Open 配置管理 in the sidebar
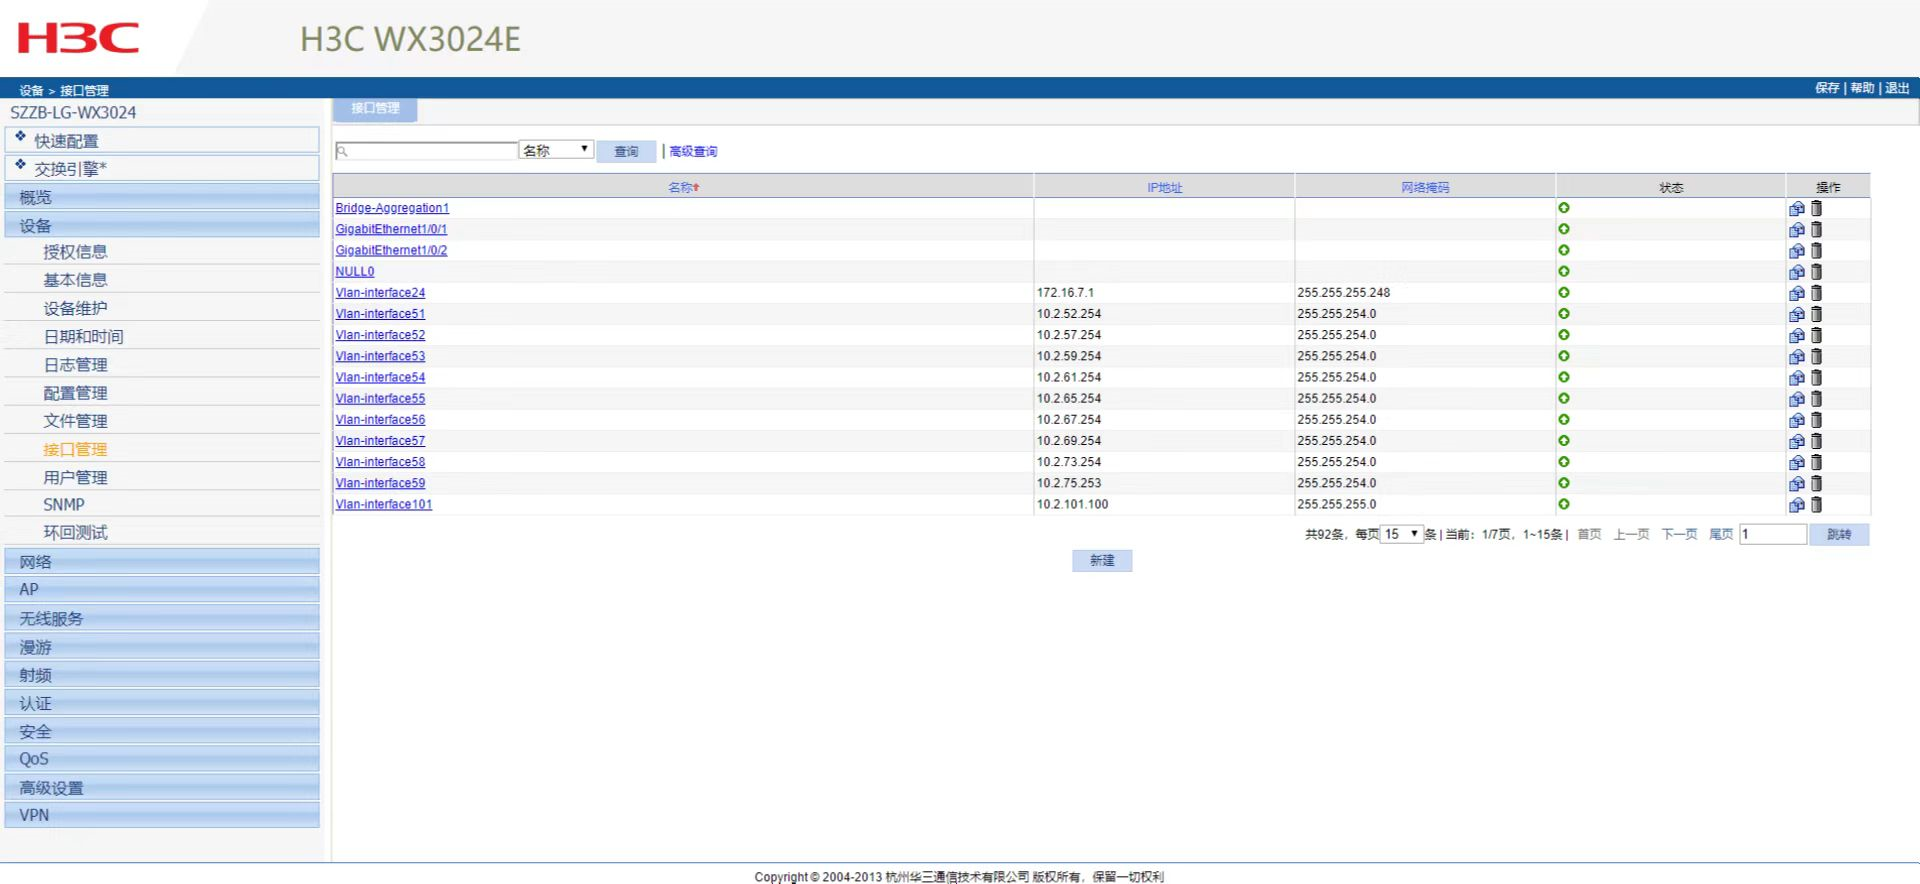This screenshot has width=1920, height=884. coord(75,393)
